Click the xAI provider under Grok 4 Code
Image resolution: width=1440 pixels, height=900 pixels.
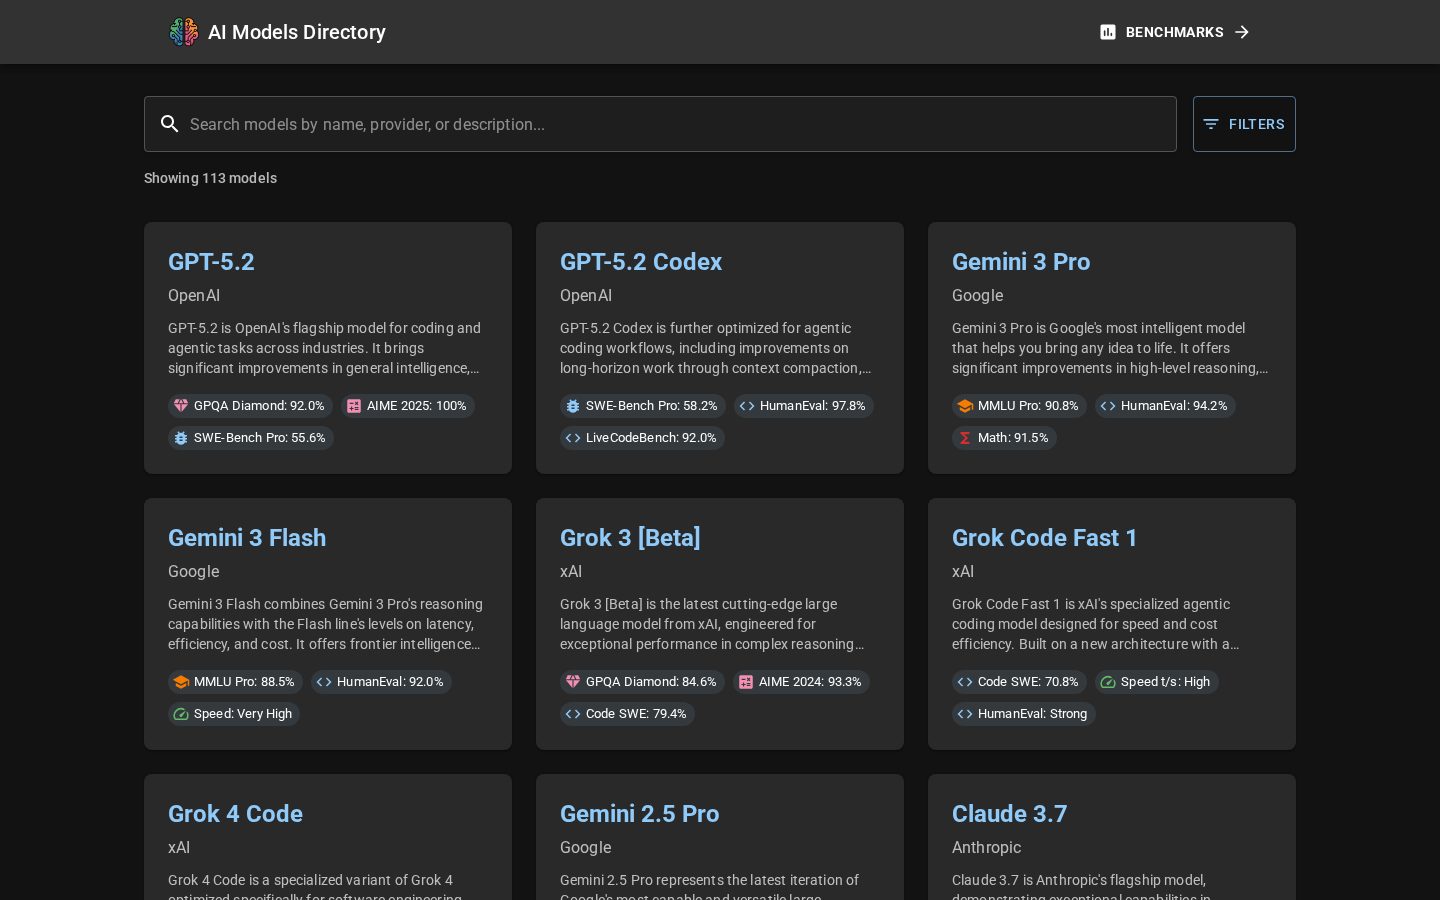tap(179, 848)
